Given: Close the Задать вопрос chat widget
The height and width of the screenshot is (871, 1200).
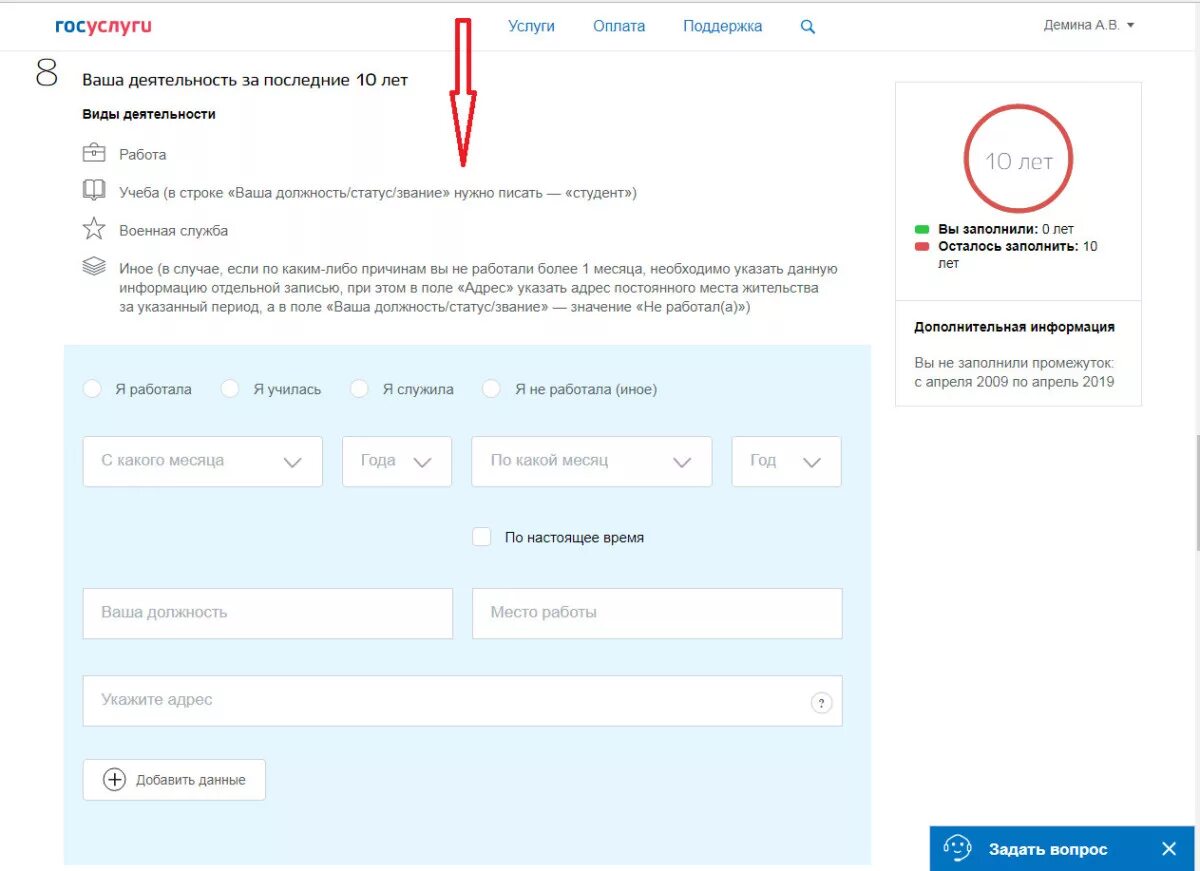Looking at the screenshot, I should click(1169, 849).
